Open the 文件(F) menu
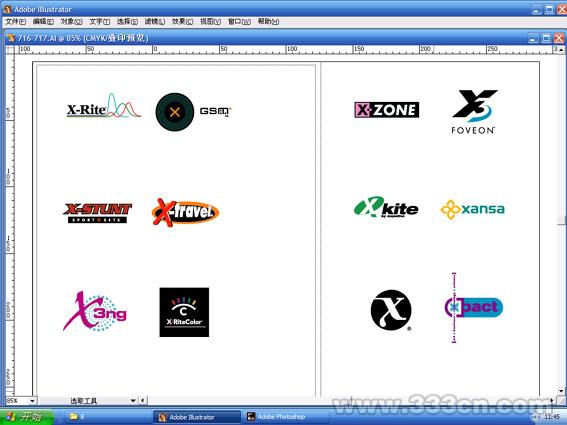This screenshot has width=567, height=425. 16,22
